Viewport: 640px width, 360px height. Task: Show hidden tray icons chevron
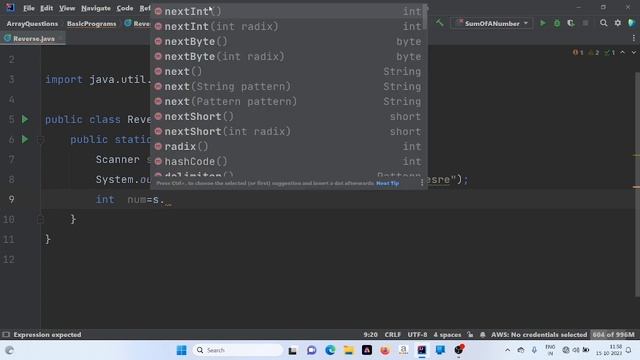pos(507,350)
